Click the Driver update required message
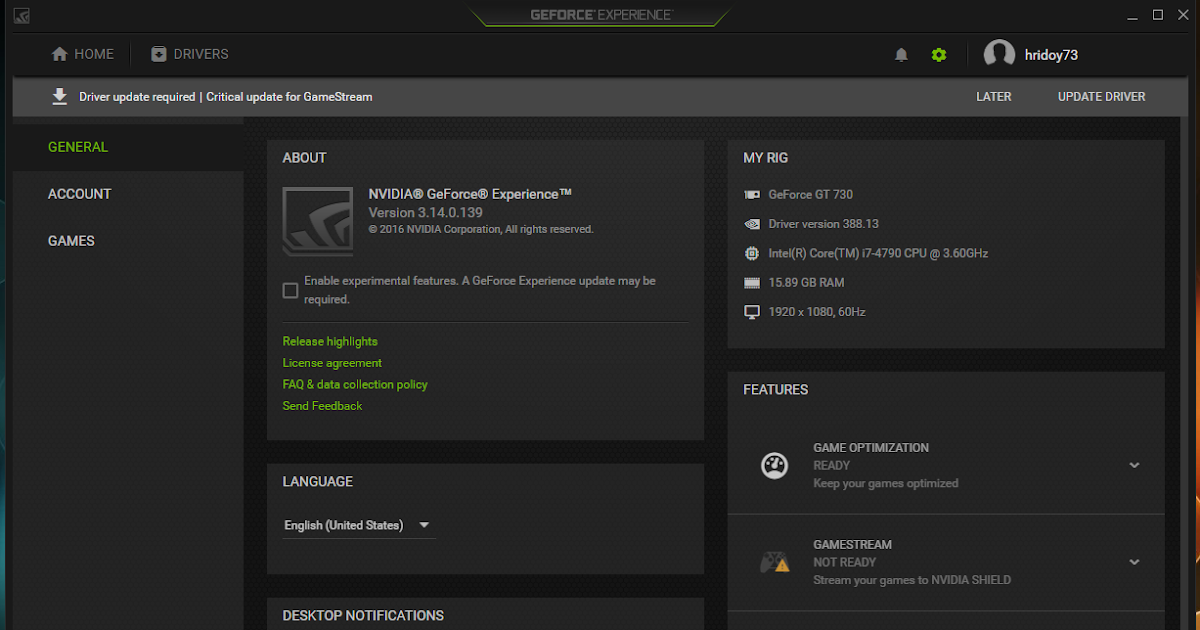The height and width of the screenshot is (630, 1200). pyautogui.click(x=226, y=97)
